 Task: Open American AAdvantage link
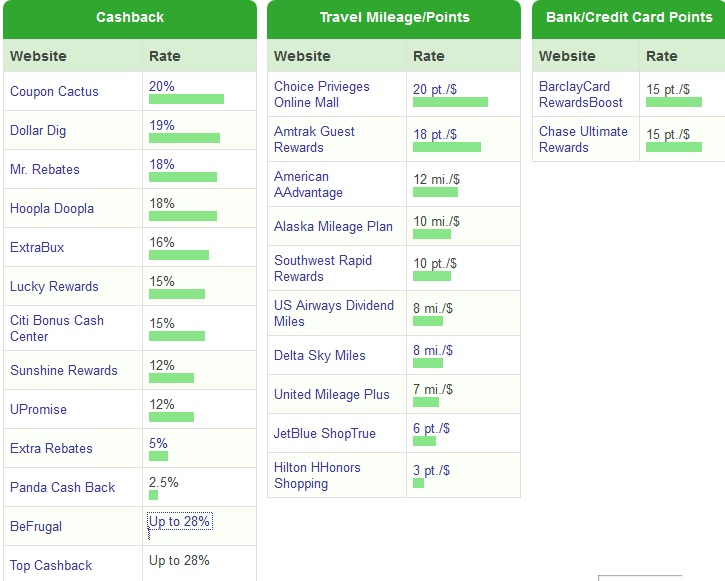[308, 184]
